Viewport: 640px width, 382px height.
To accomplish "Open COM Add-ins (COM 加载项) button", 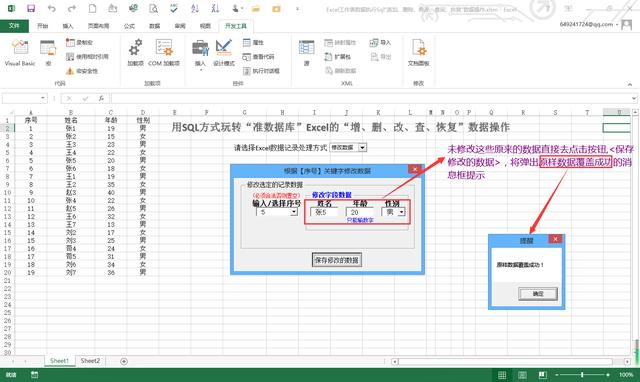I will click(164, 52).
